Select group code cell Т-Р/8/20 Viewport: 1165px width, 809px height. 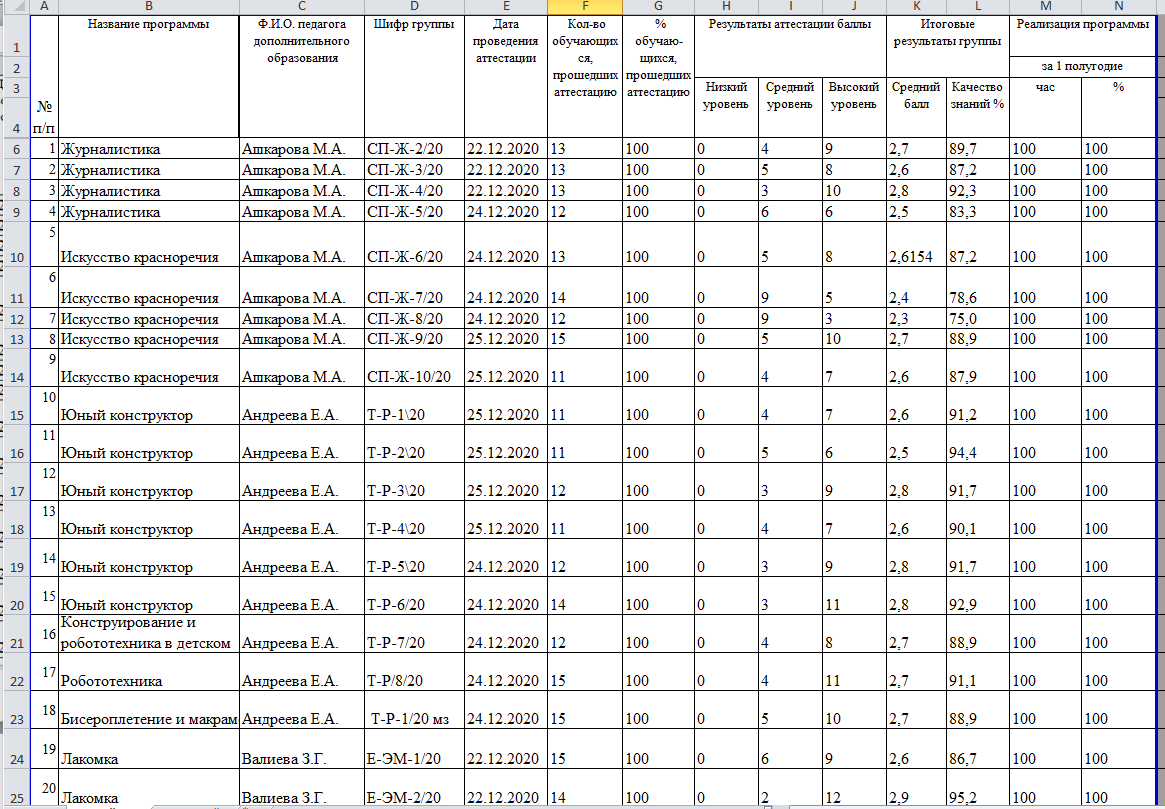[x=414, y=672]
